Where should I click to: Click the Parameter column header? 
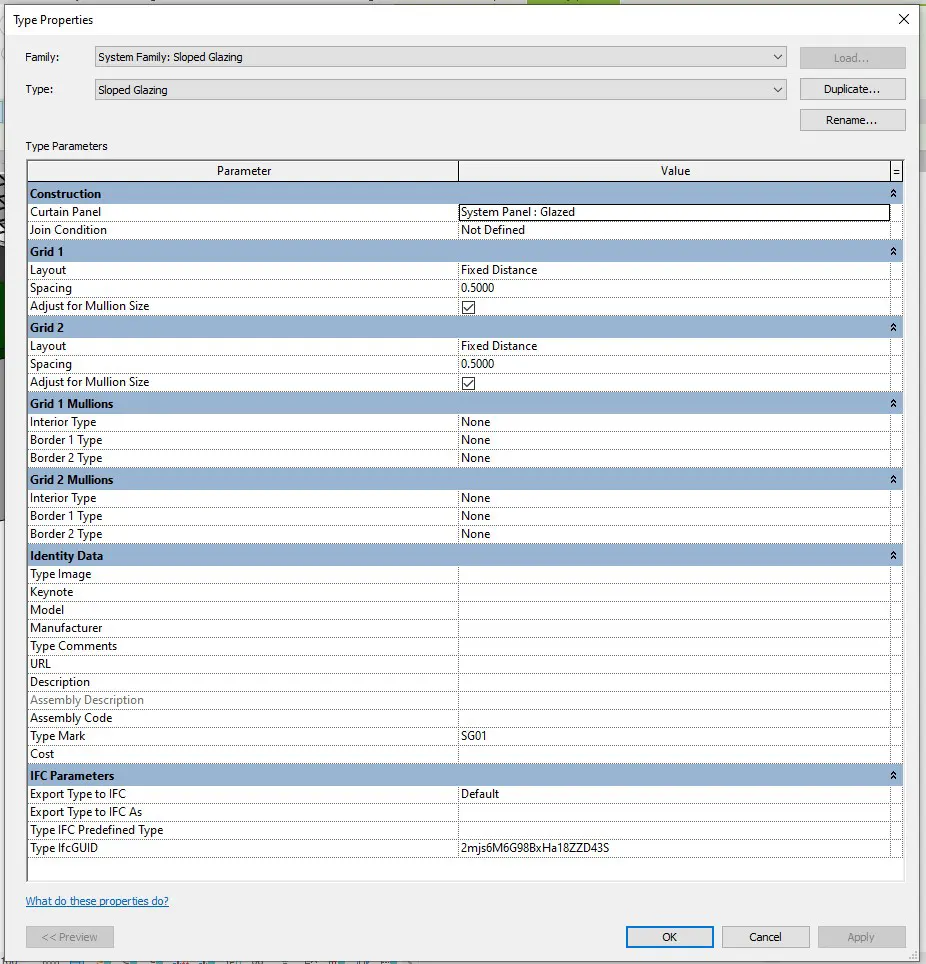point(243,171)
